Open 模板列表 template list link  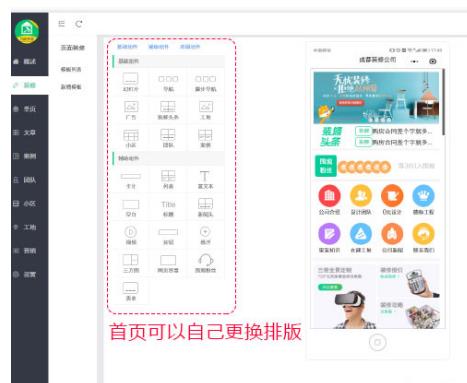click(x=71, y=69)
